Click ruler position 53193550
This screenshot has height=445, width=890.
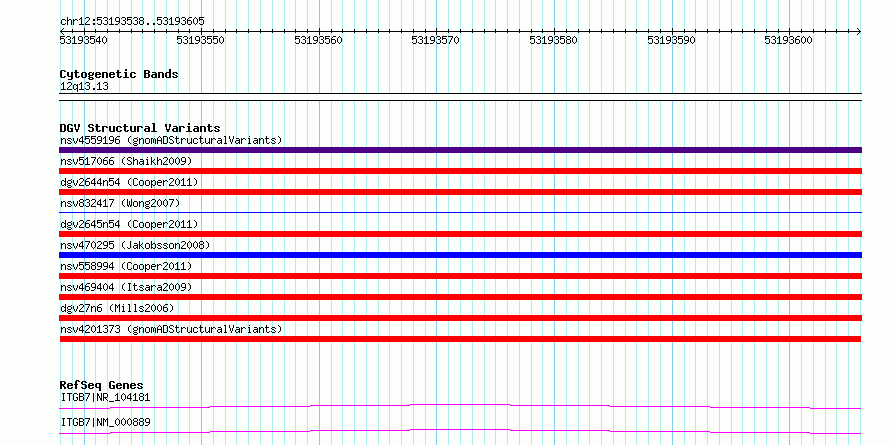201,40
